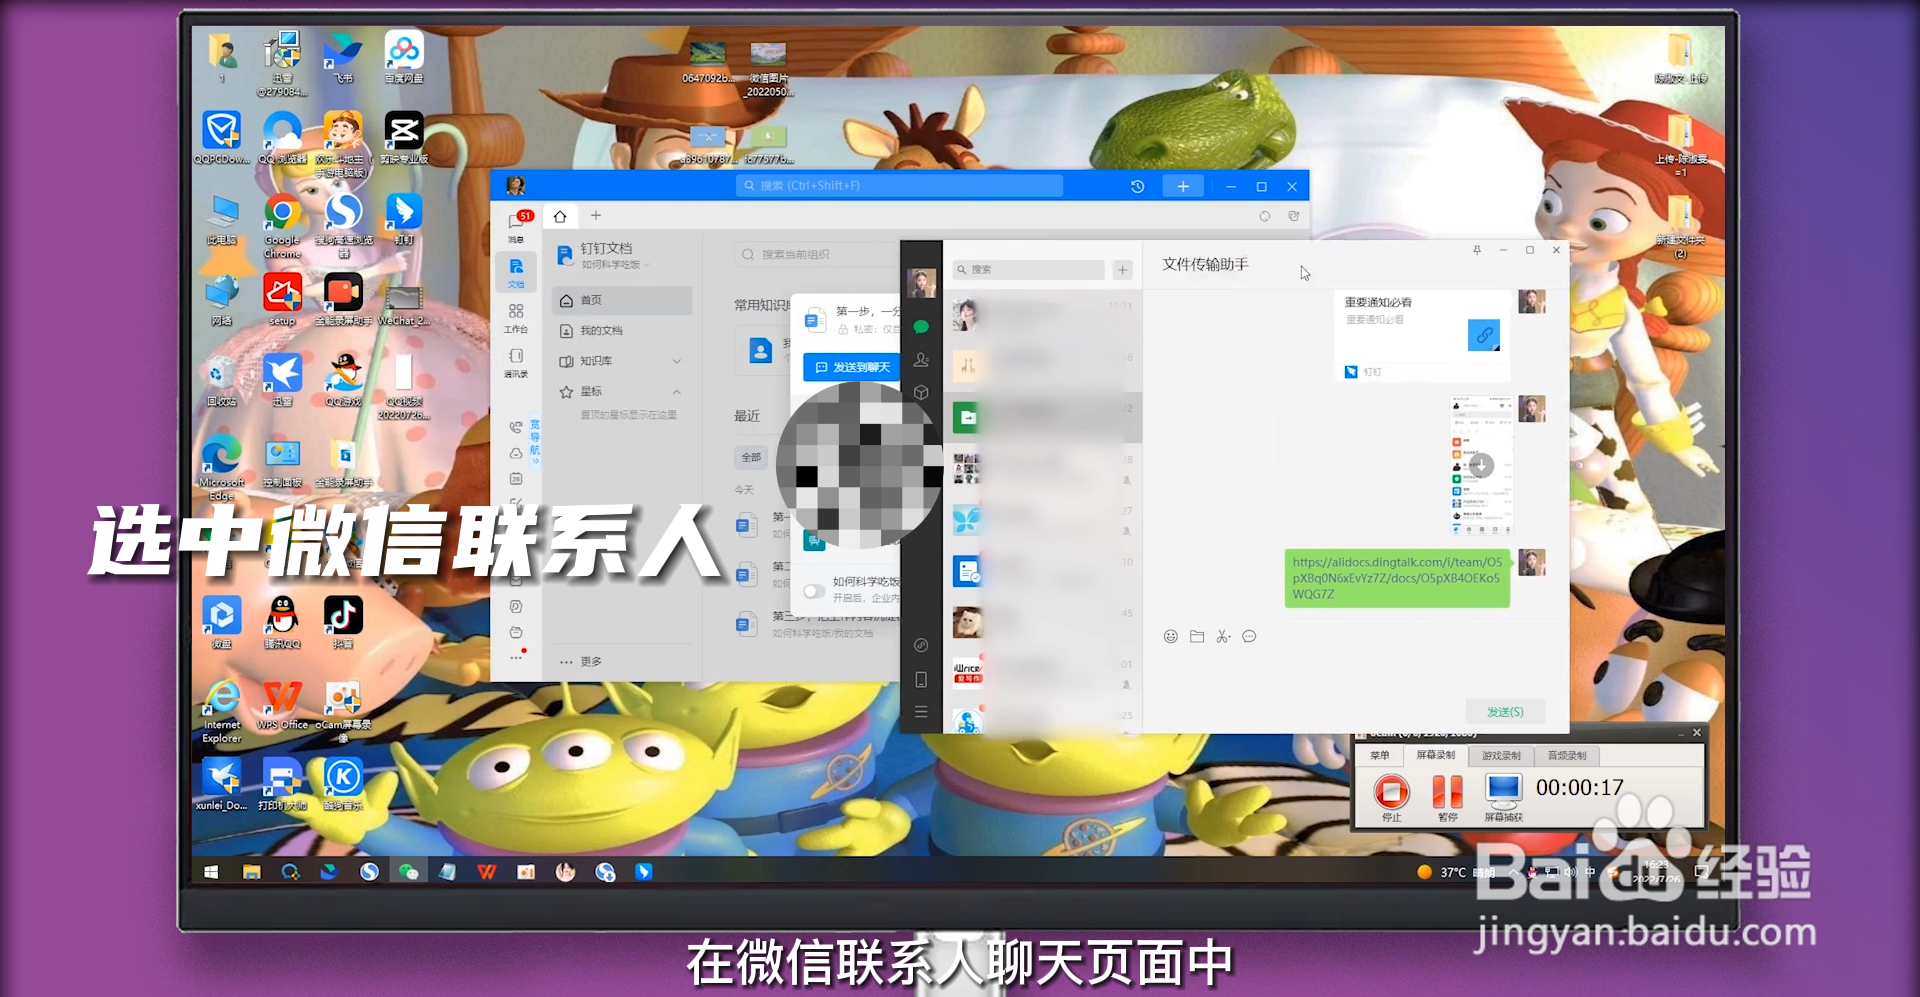The image size is (1920, 997).
Task: Collapse the 星标 section
Action: coord(677,391)
